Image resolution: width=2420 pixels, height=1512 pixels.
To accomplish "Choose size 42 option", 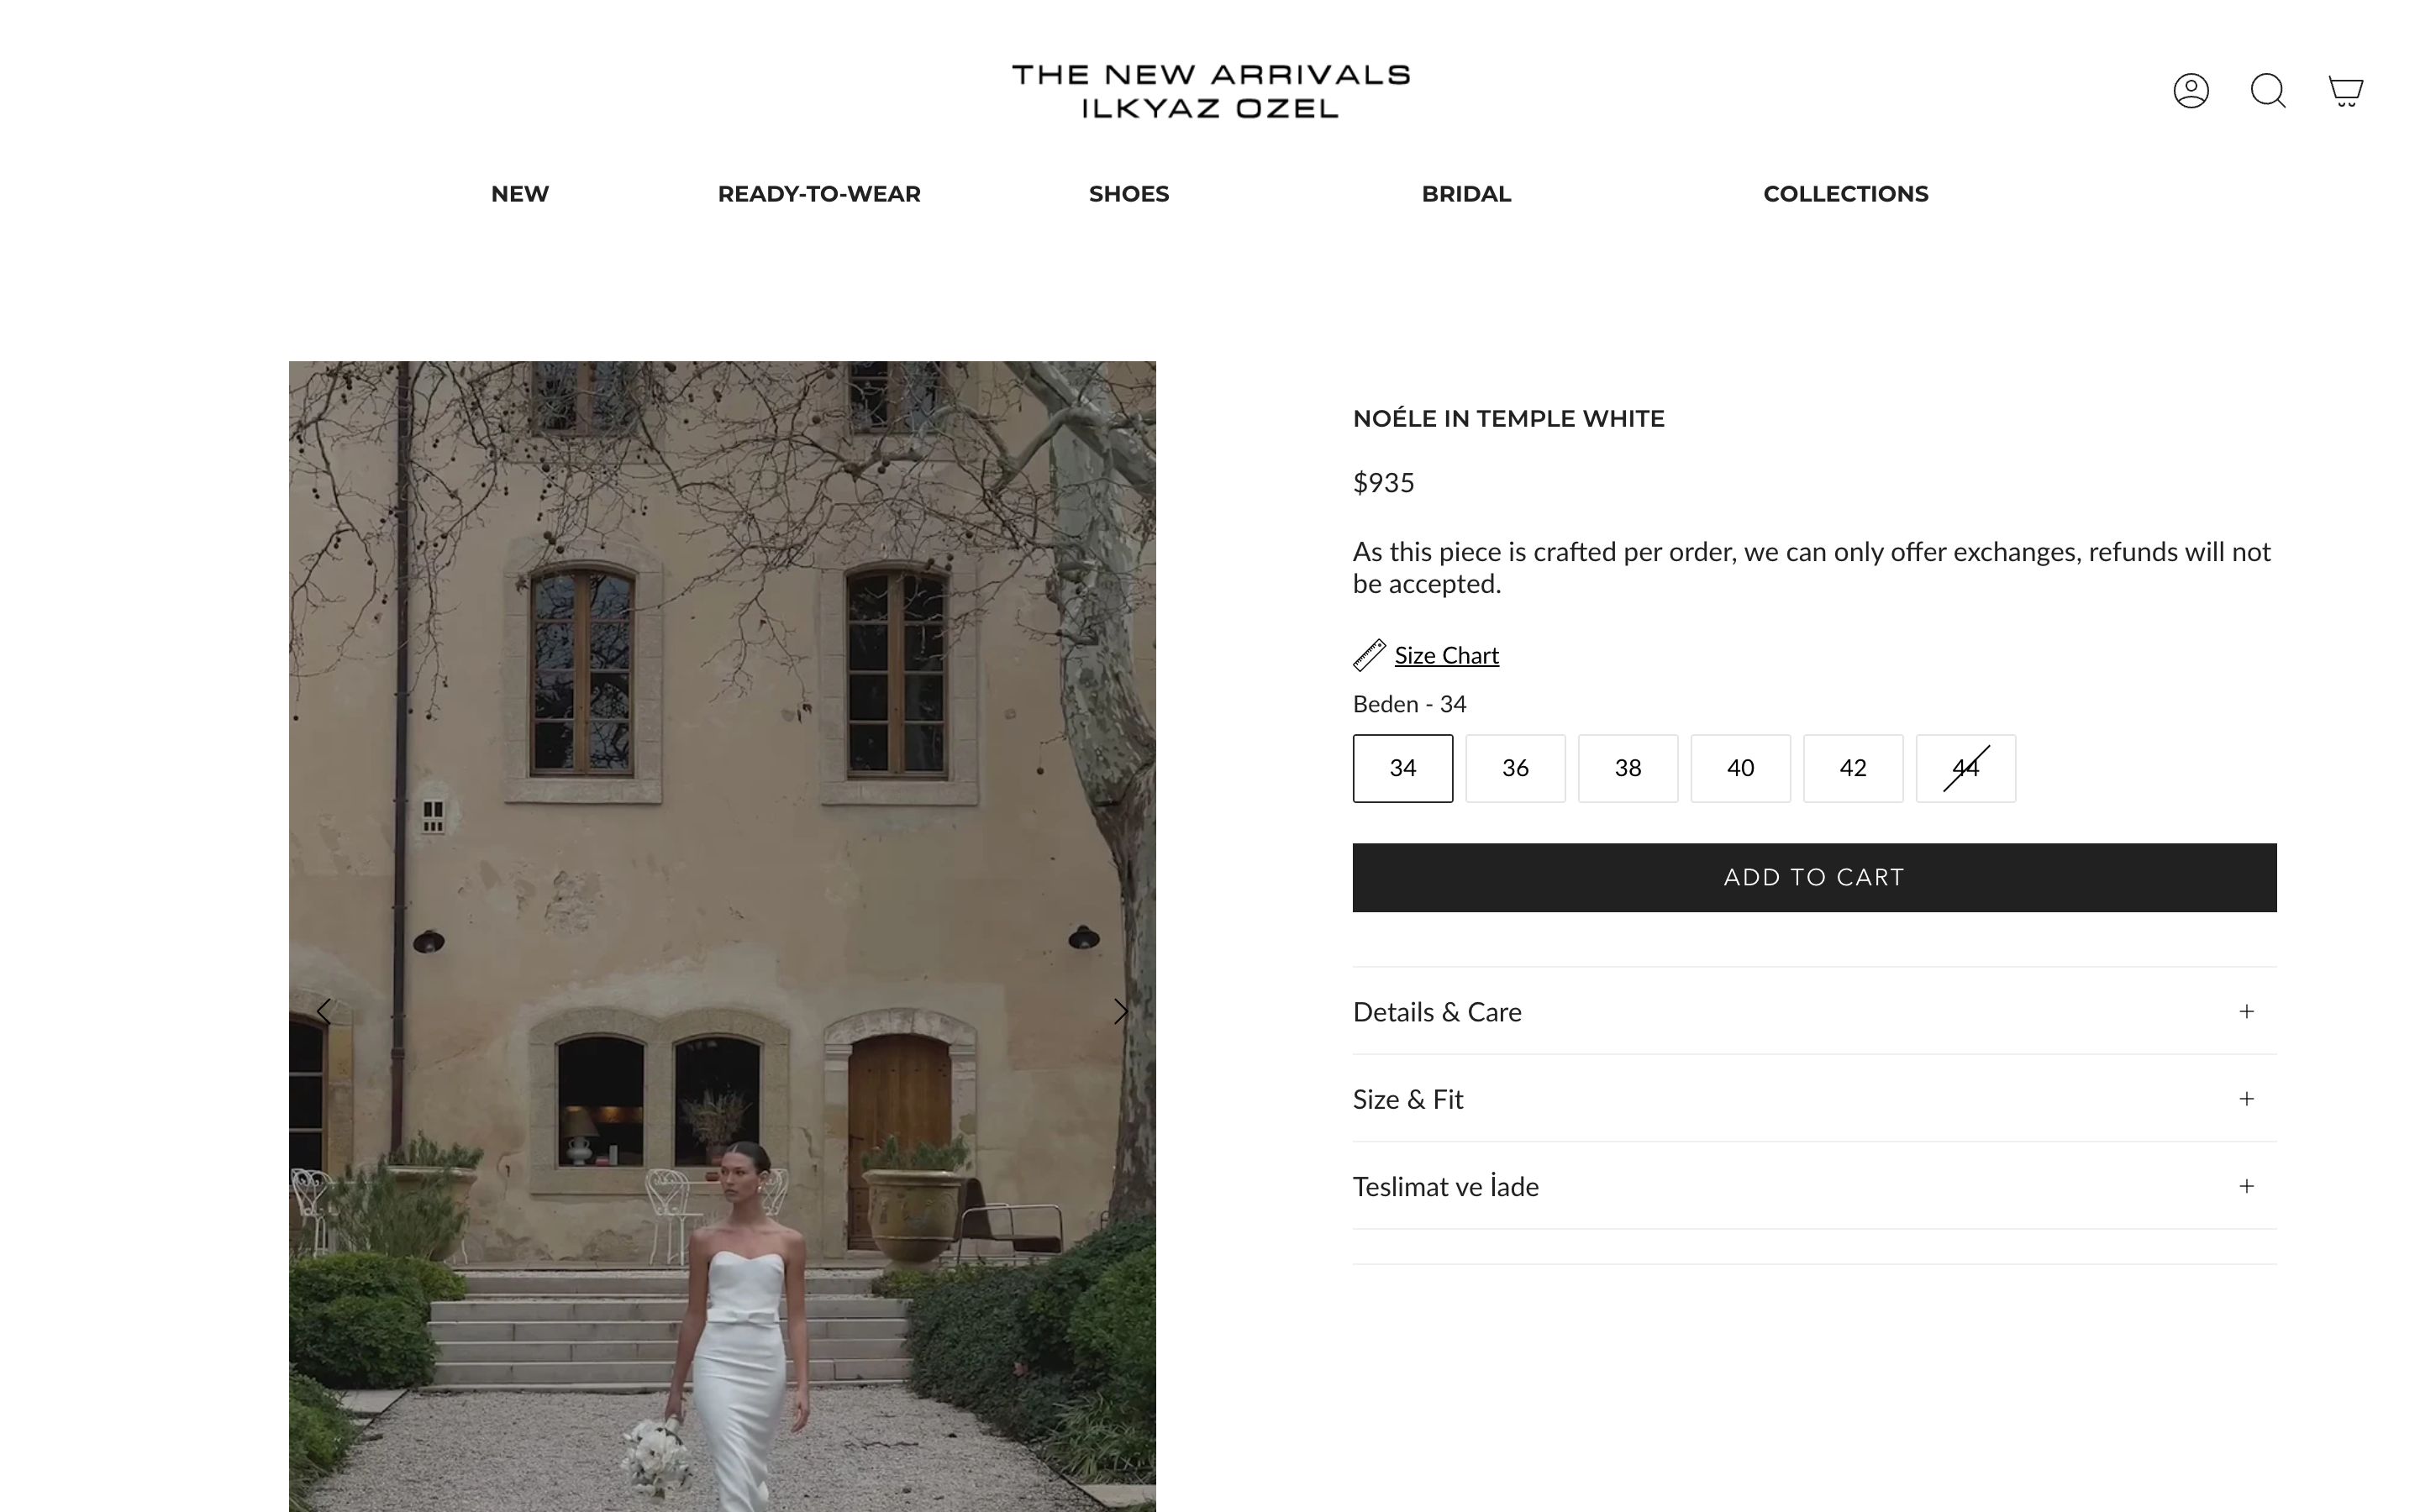I will point(1852,768).
